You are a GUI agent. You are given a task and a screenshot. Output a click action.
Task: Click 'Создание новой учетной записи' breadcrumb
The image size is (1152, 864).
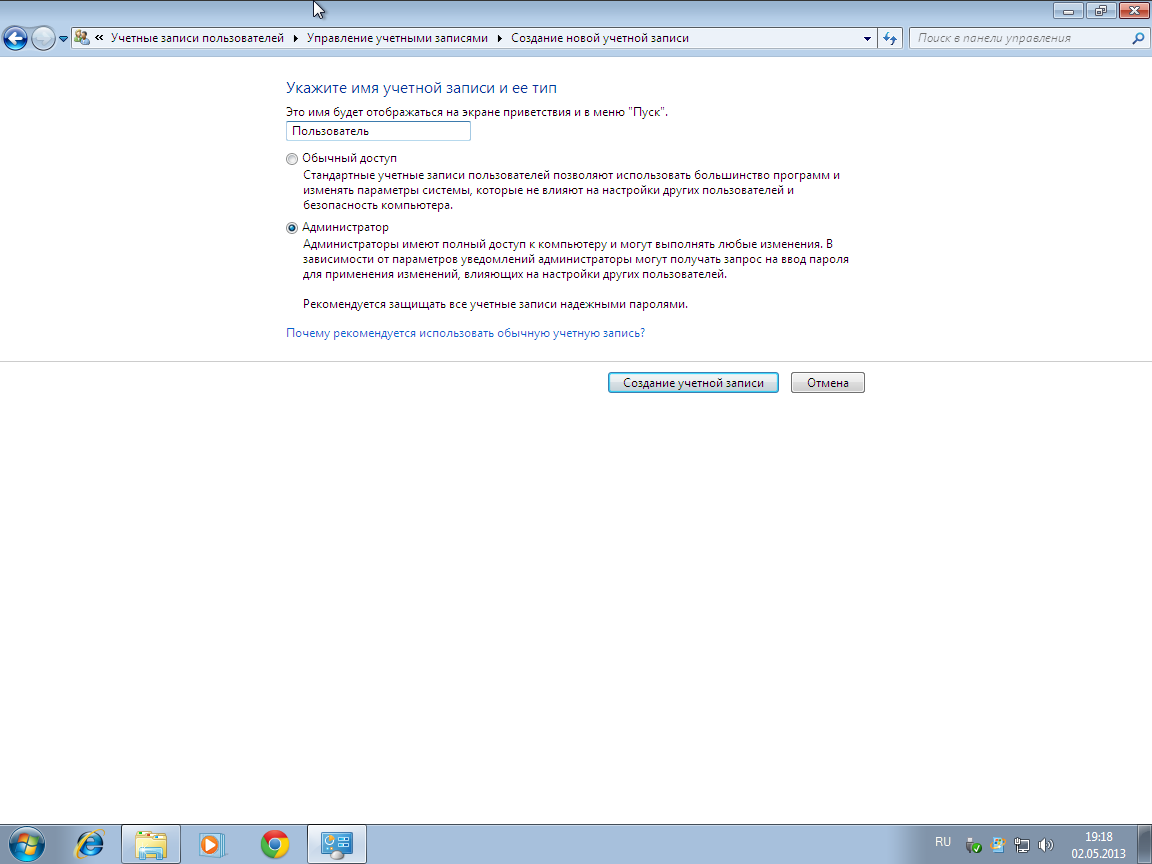(600, 38)
